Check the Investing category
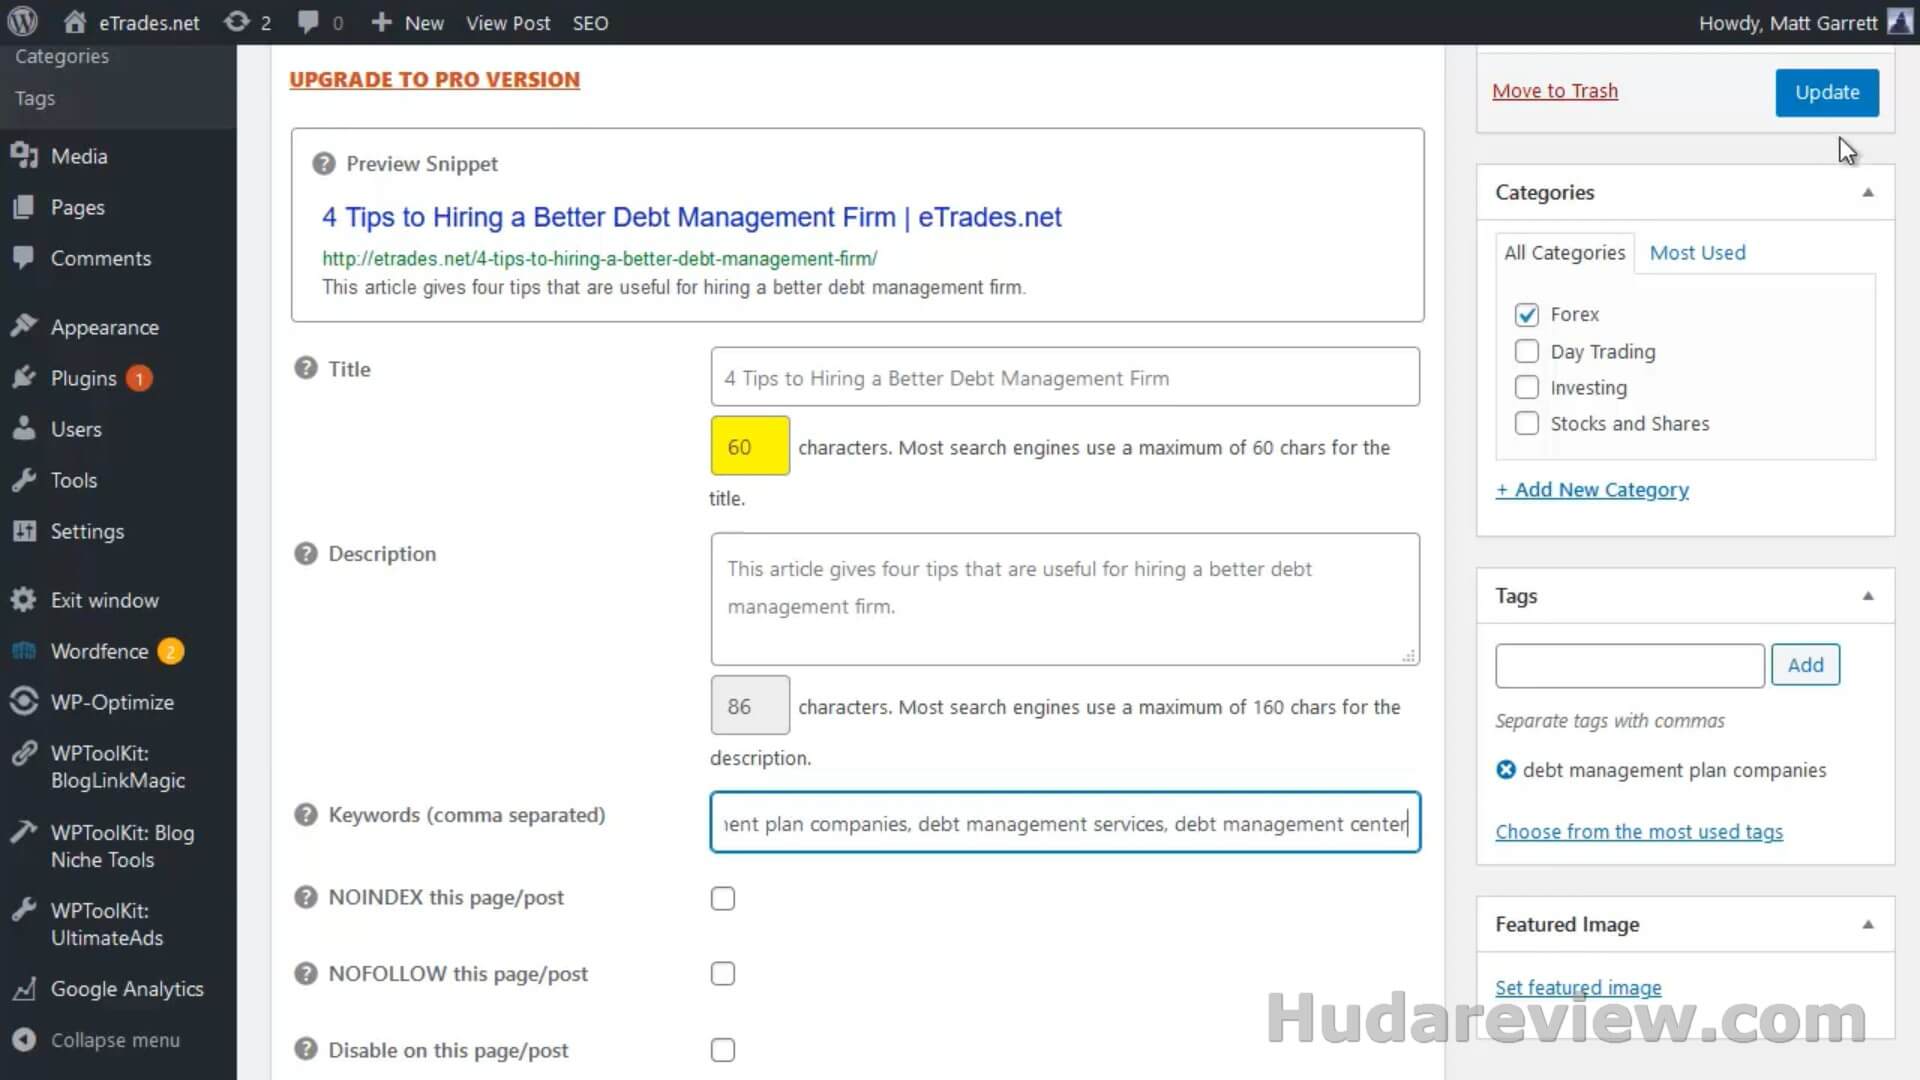Image resolution: width=1920 pixels, height=1080 pixels. [x=1526, y=387]
